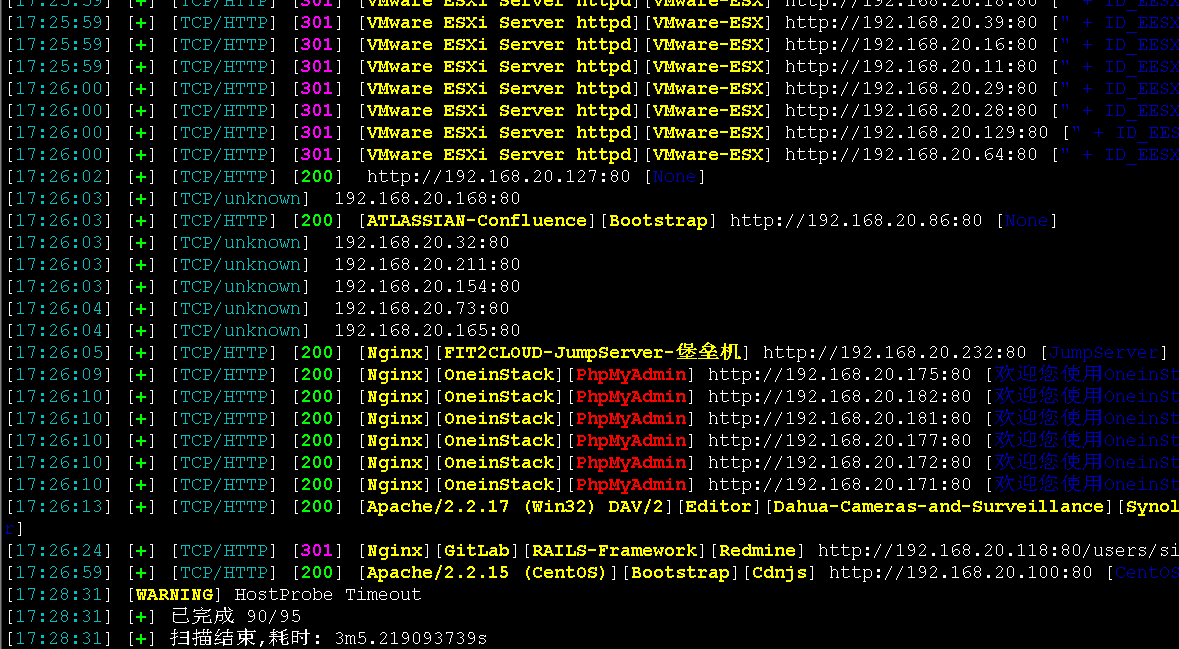Click the URL http://192.168.20.16:80
The width and height of the screenshot is (1179, 649).
point(911,44)
